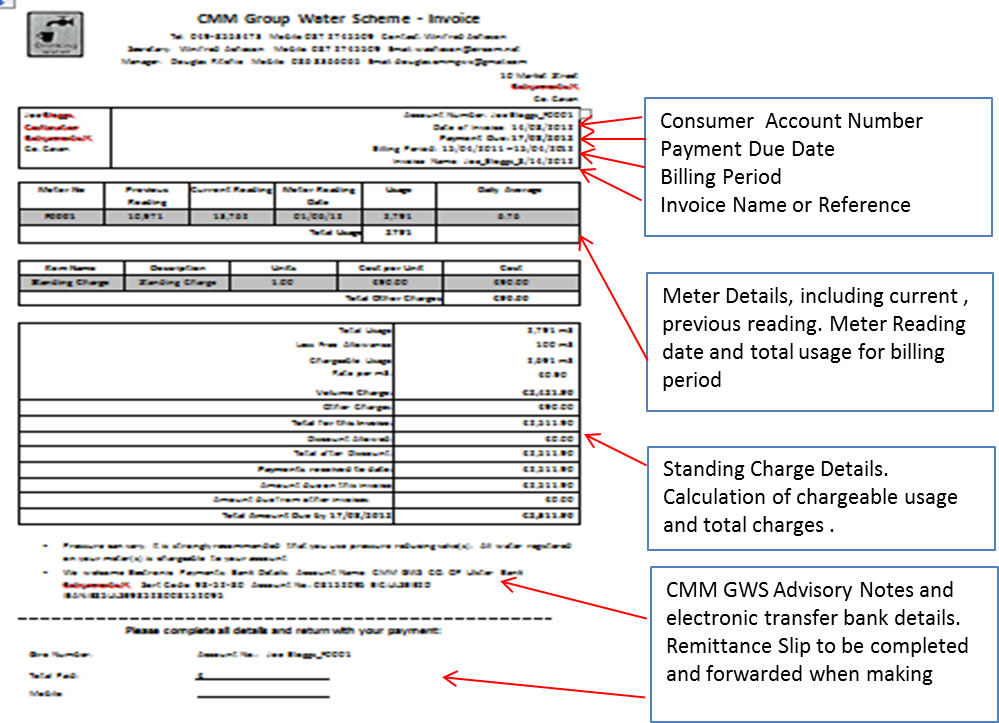The height and width of the screenshot is (723, 999).
Task: Click the Total Paid input line
Action: coord(264,677)
